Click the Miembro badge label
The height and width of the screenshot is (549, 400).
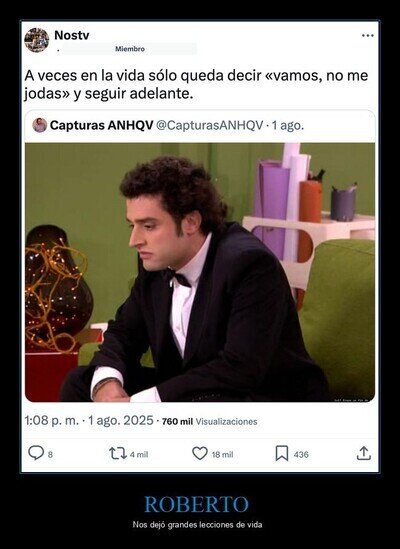tap(130, 49)
